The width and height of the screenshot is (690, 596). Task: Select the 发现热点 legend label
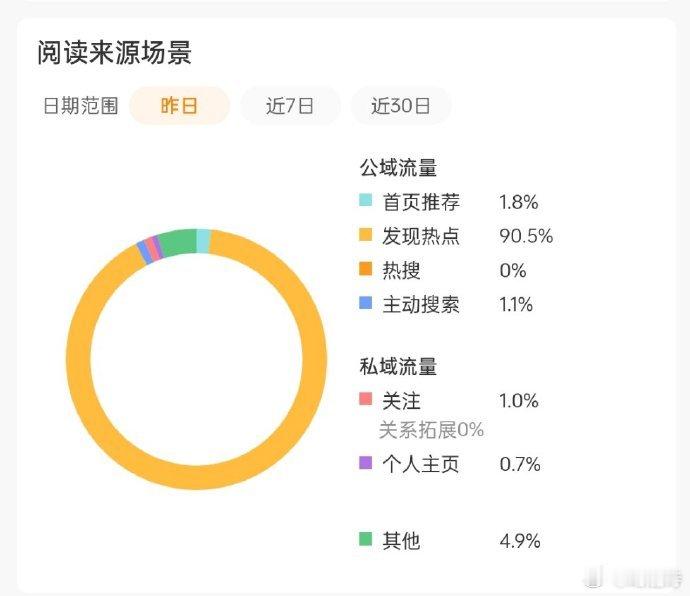421,236
